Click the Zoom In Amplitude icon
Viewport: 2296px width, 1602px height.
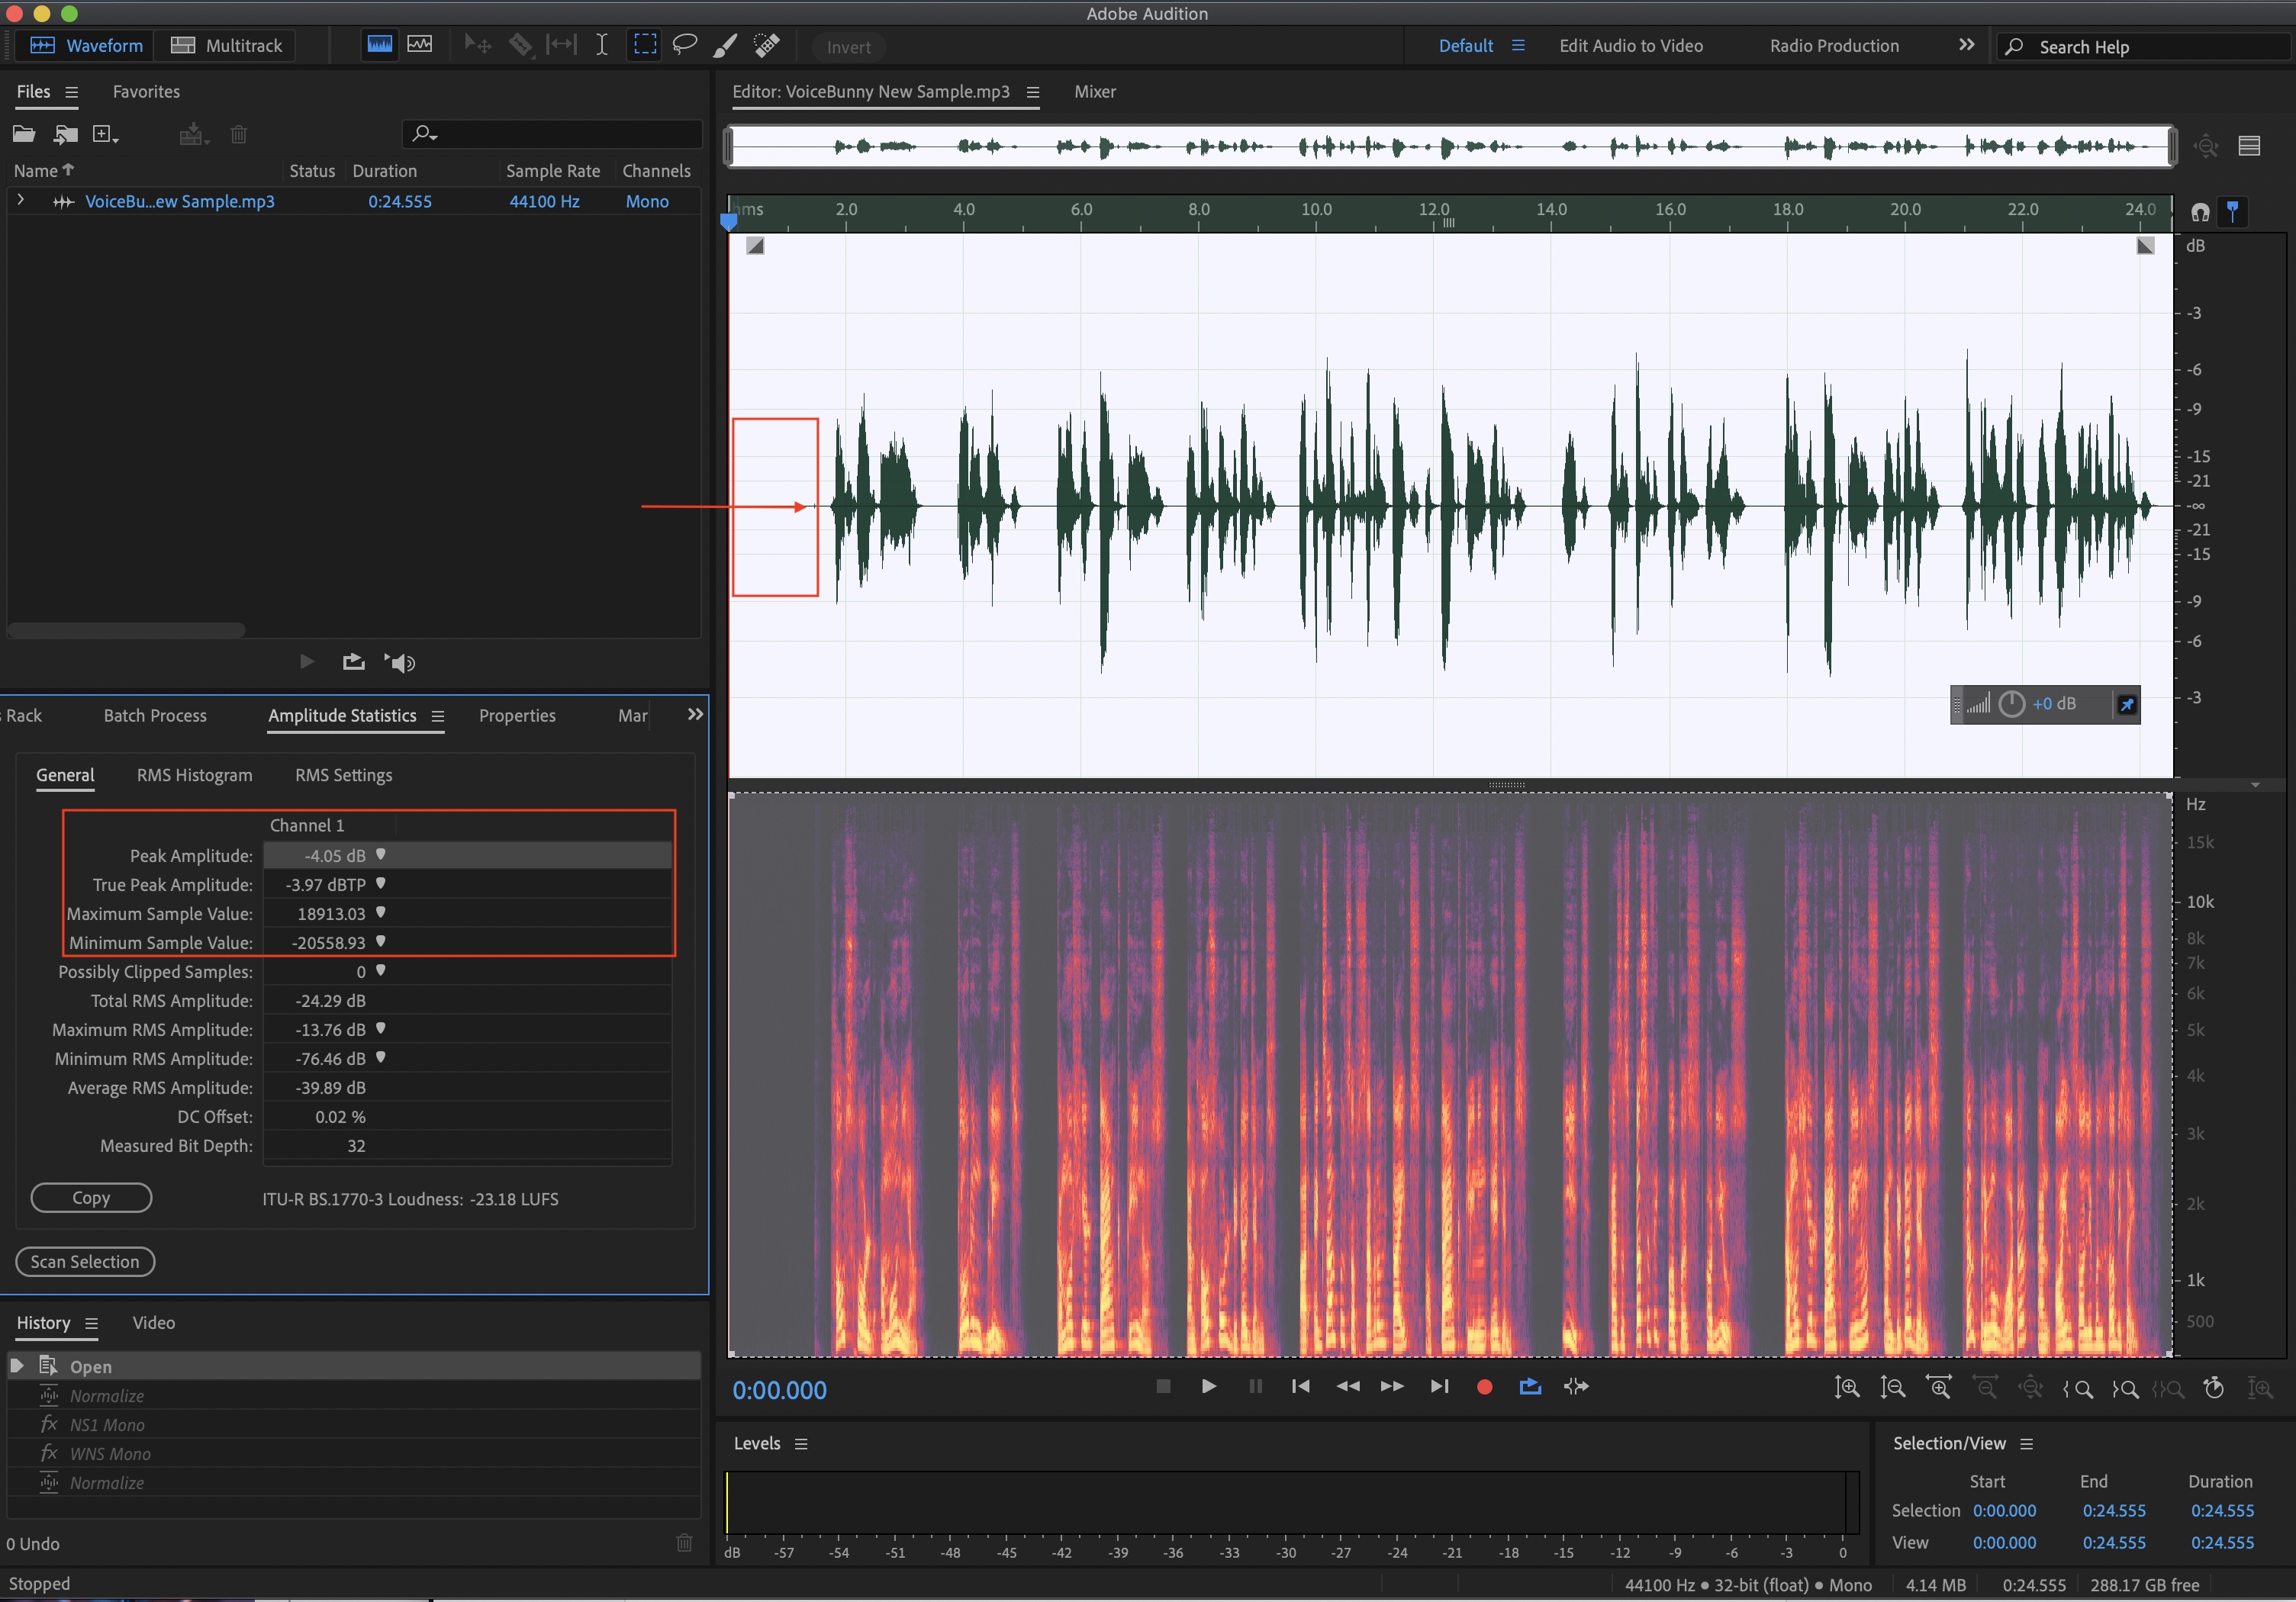[1846, 1387]
